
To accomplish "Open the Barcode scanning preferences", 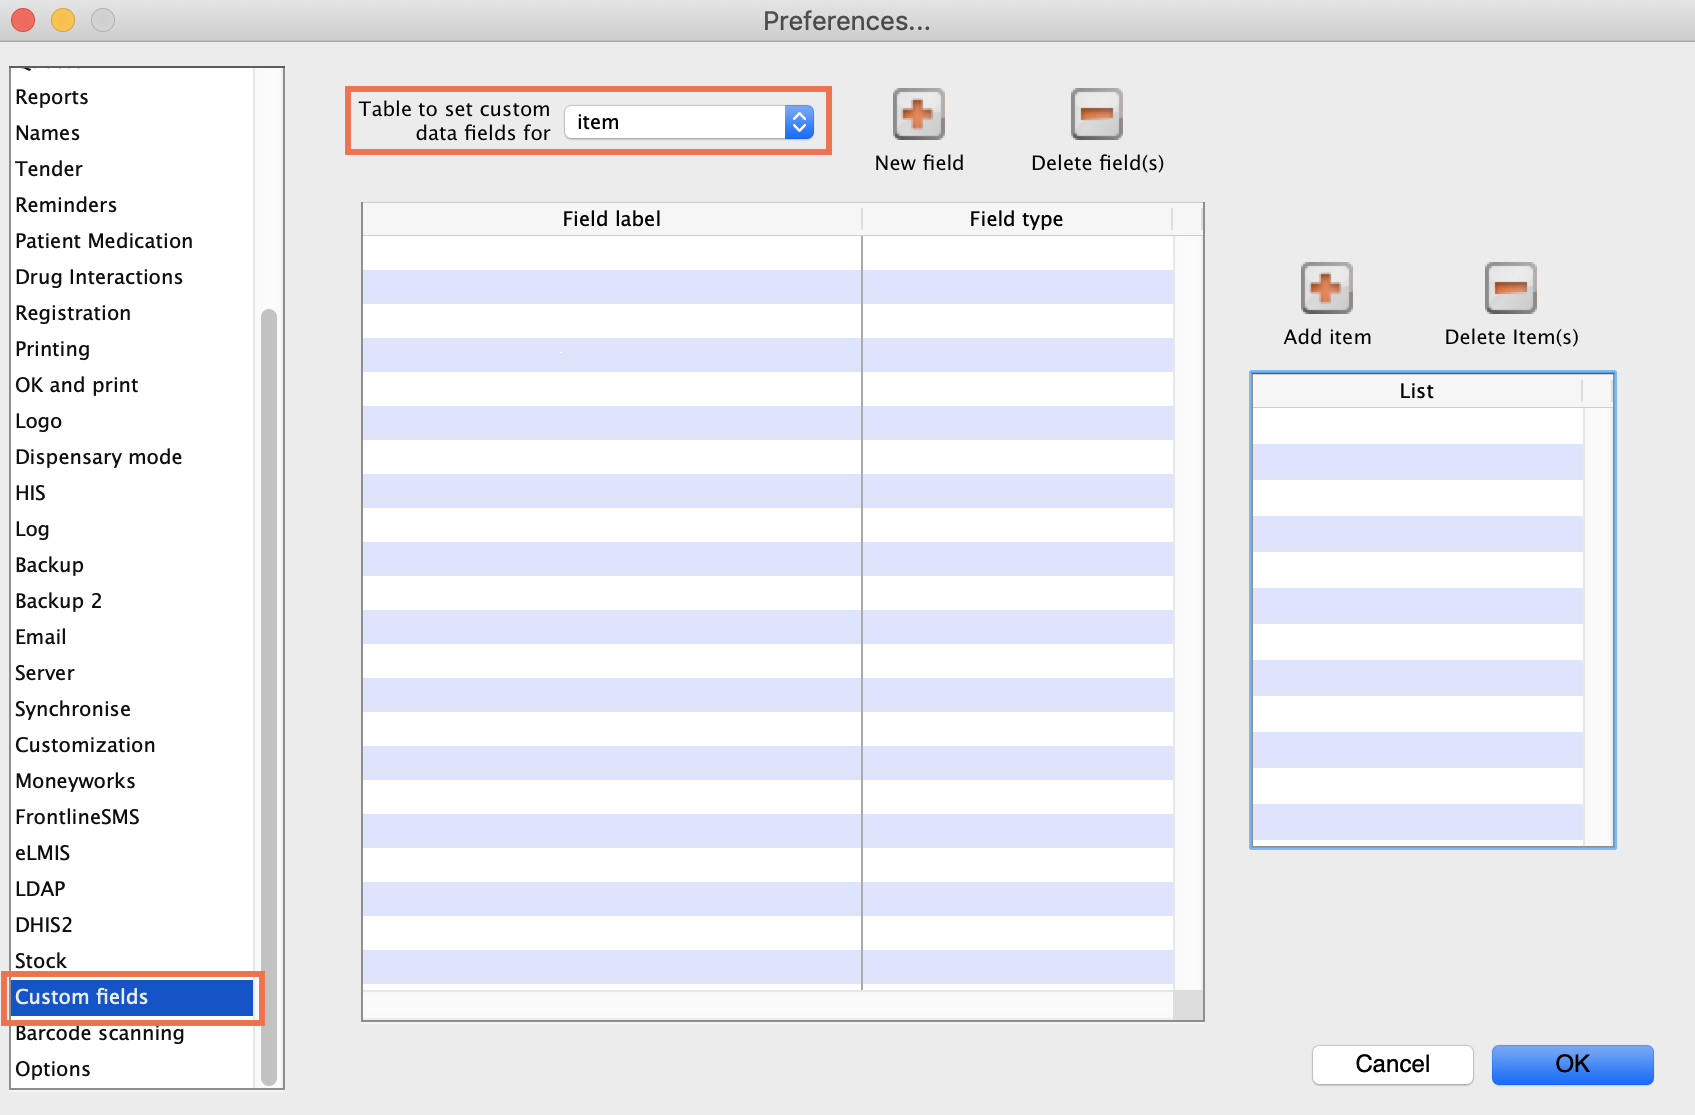I will click(99, 1033).
